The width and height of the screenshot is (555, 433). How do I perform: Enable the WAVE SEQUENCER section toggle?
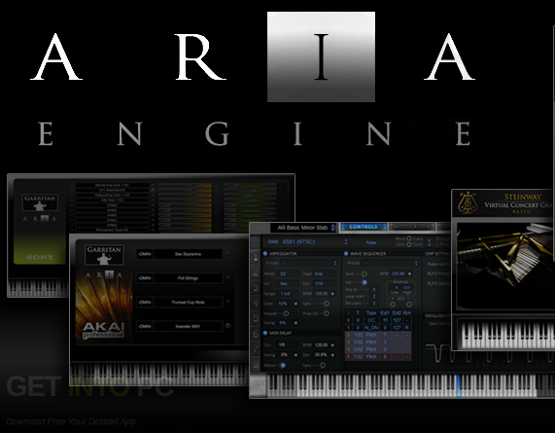[x=346, y=253]
